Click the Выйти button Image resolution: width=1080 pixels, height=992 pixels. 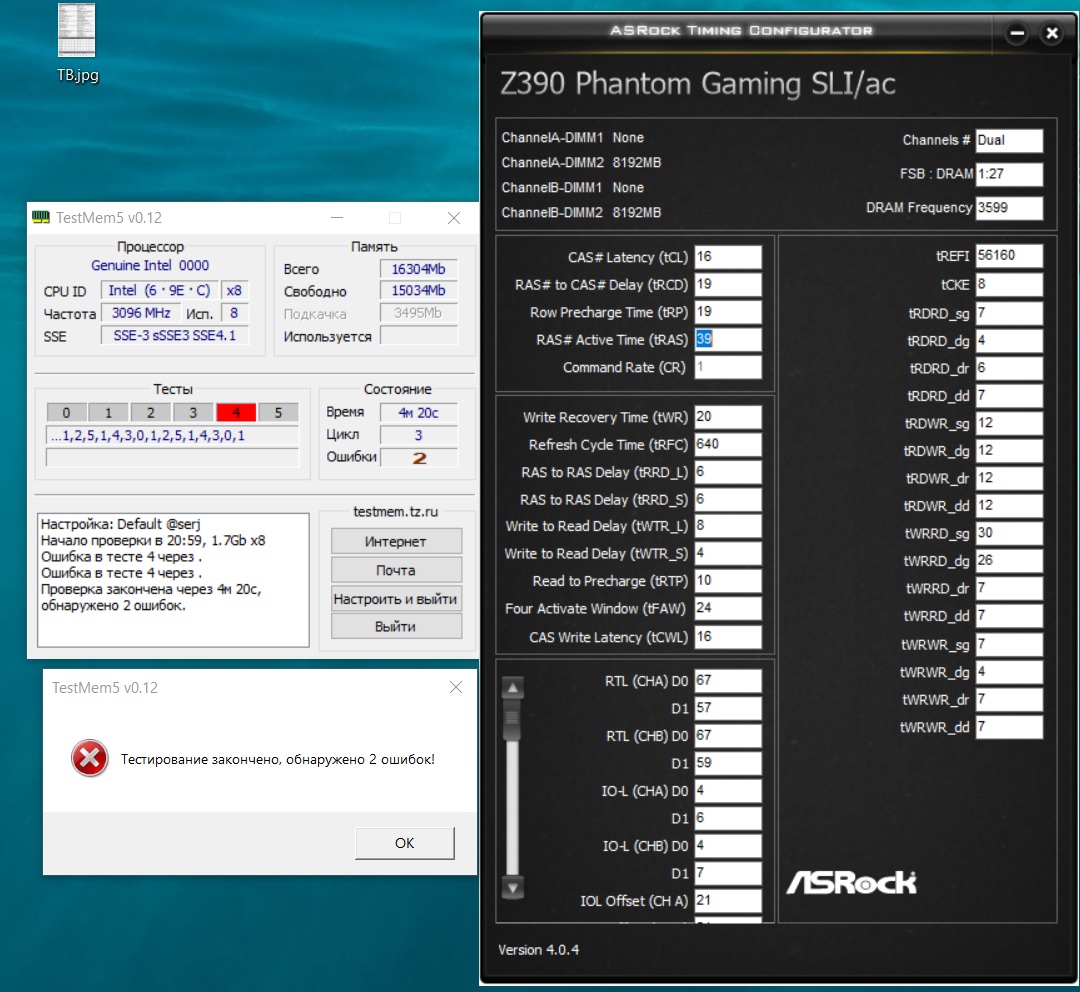396,626
